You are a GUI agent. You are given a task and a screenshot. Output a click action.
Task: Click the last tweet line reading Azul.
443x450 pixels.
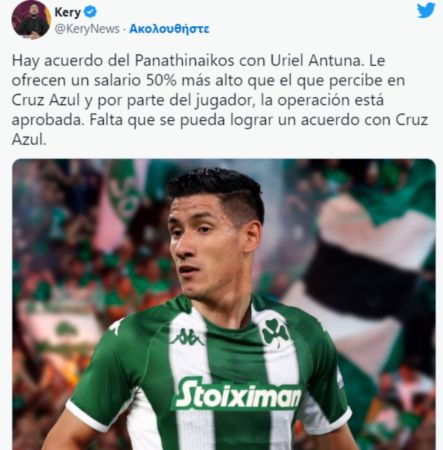click(x=29, y=140)
